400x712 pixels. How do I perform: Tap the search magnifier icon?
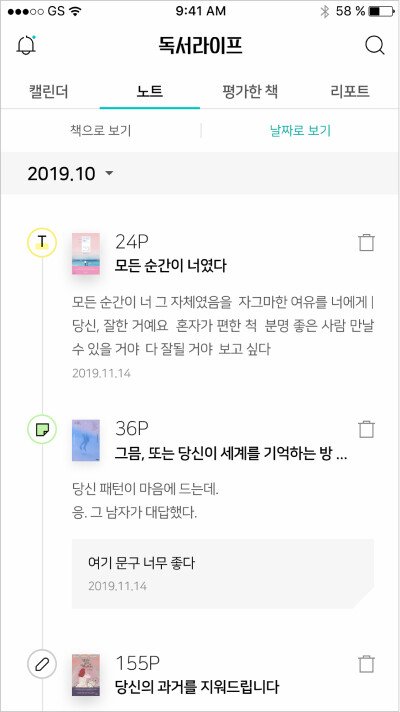tap(375, 45)
